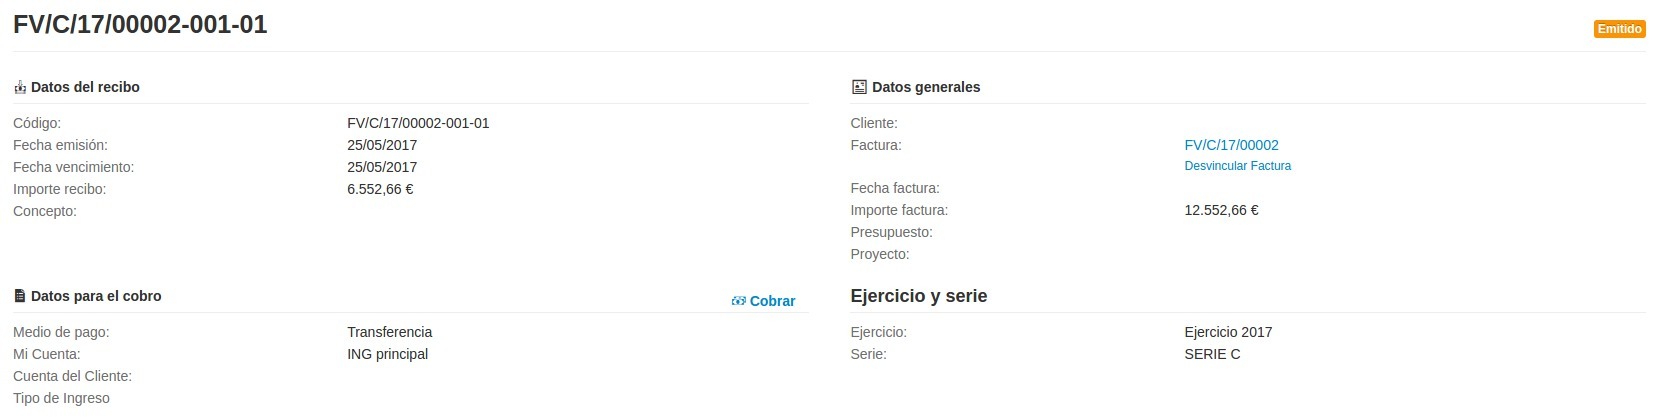Click the Datos para el cobro document icon
Image resolution: width=1659 pixels, height=417 pixels.
[20, 296]
